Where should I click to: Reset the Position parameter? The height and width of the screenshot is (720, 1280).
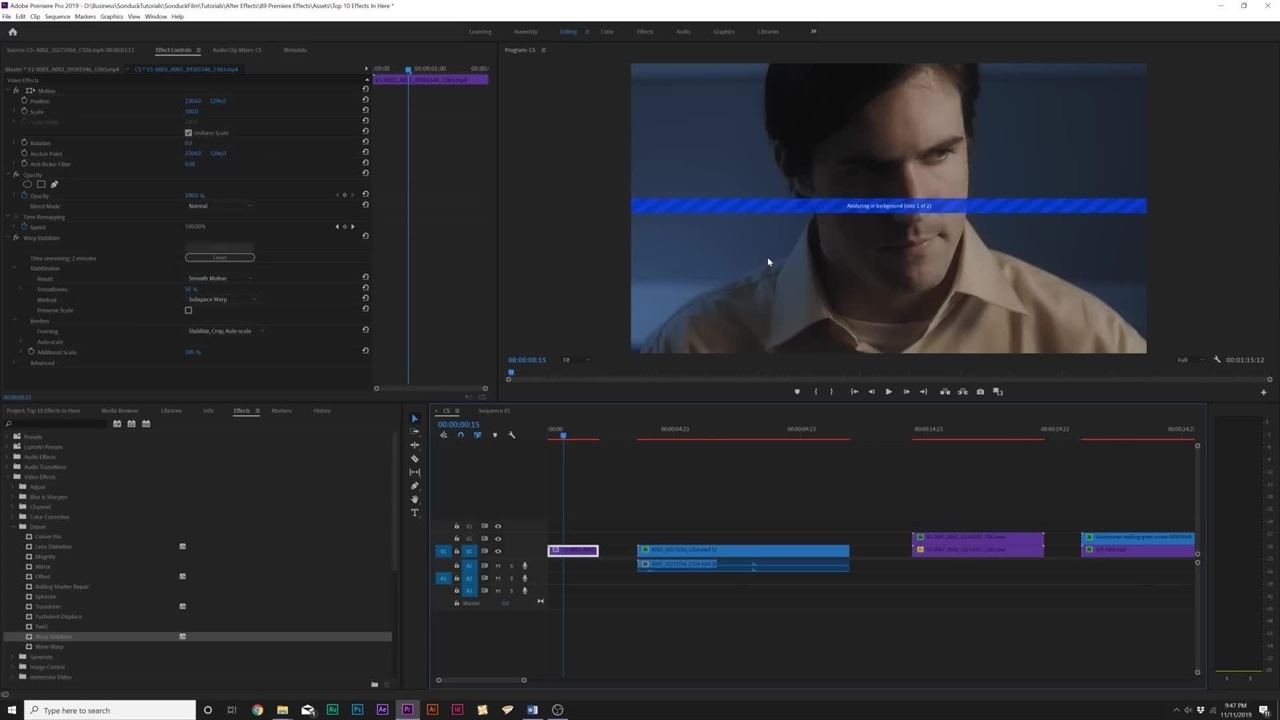coord(365,101)
